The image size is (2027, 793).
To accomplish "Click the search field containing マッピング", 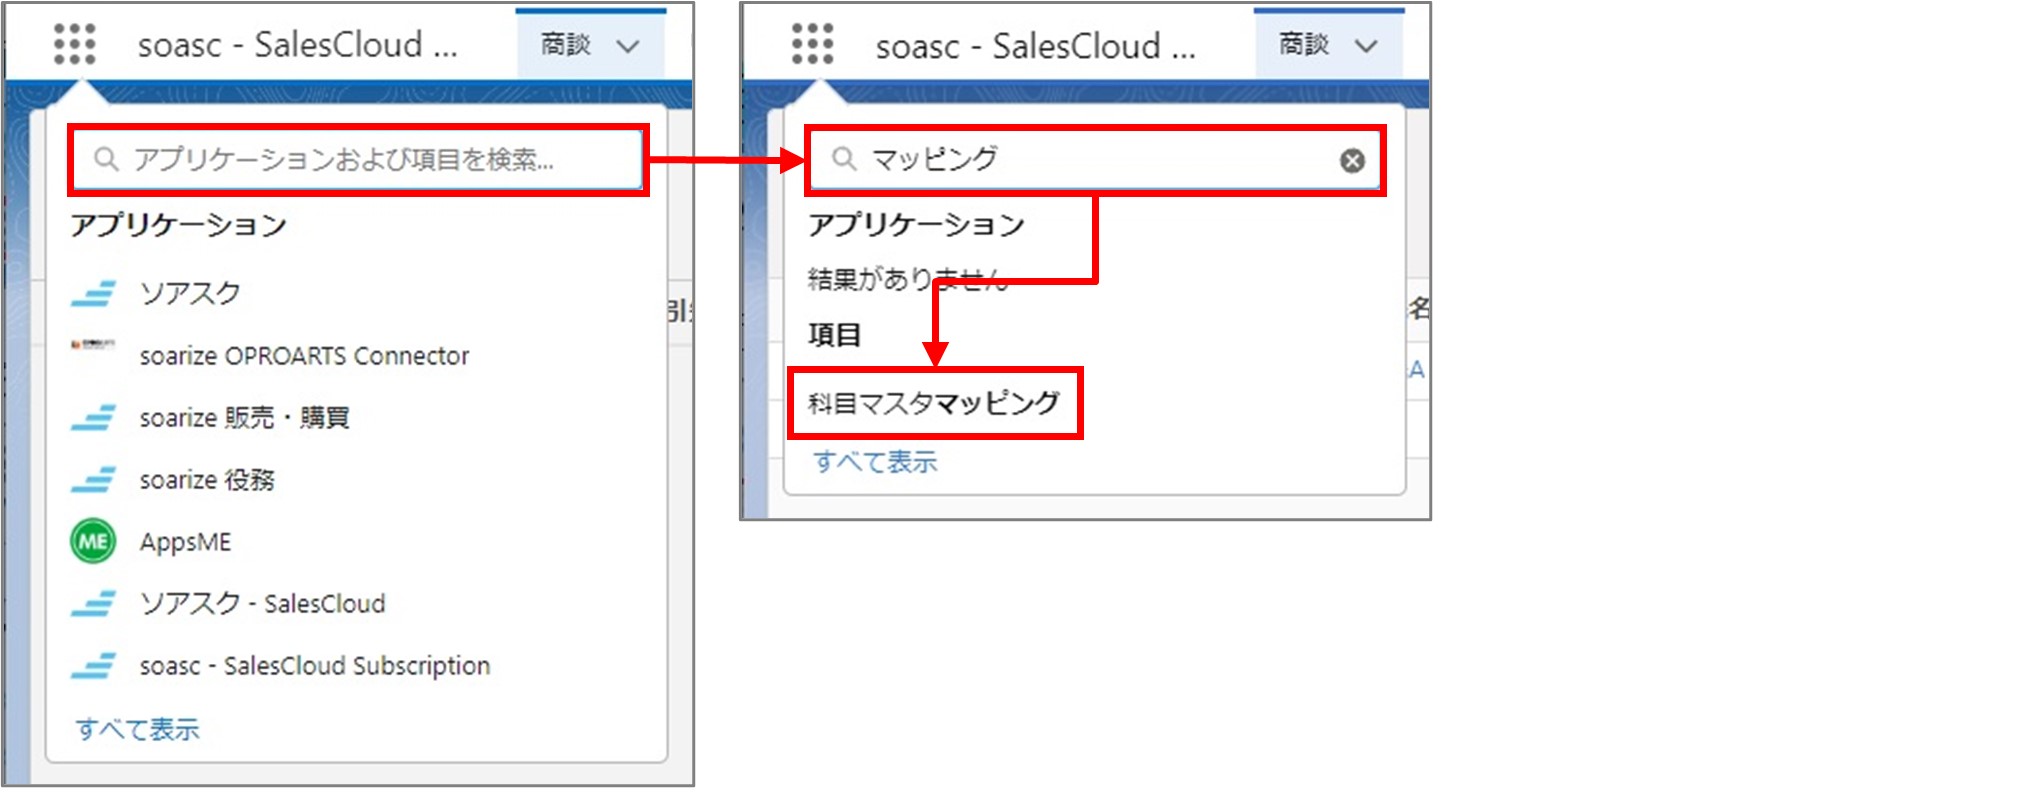I will [1095, 160].
